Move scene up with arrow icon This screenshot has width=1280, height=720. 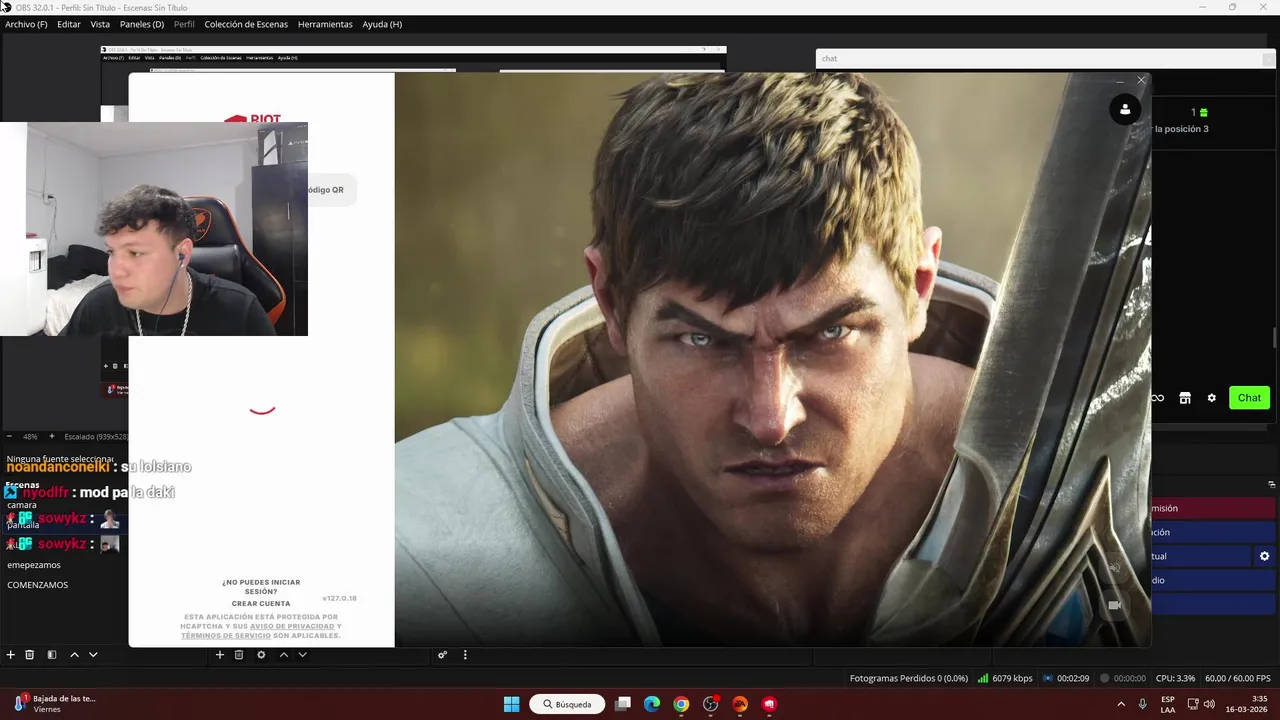point(74,655)
